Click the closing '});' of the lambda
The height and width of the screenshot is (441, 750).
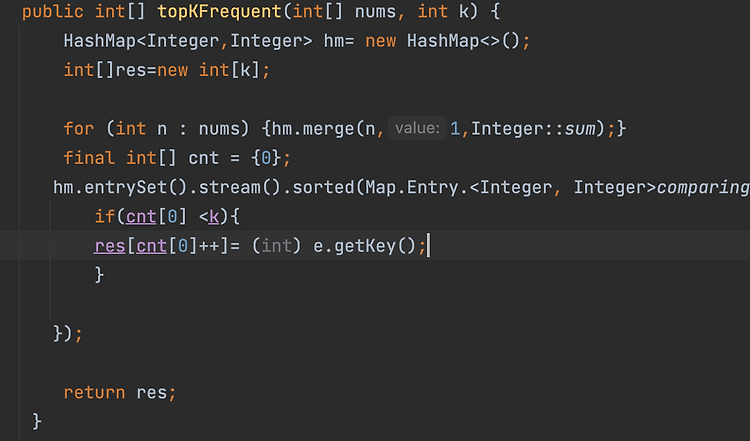(x=68, y=333)
